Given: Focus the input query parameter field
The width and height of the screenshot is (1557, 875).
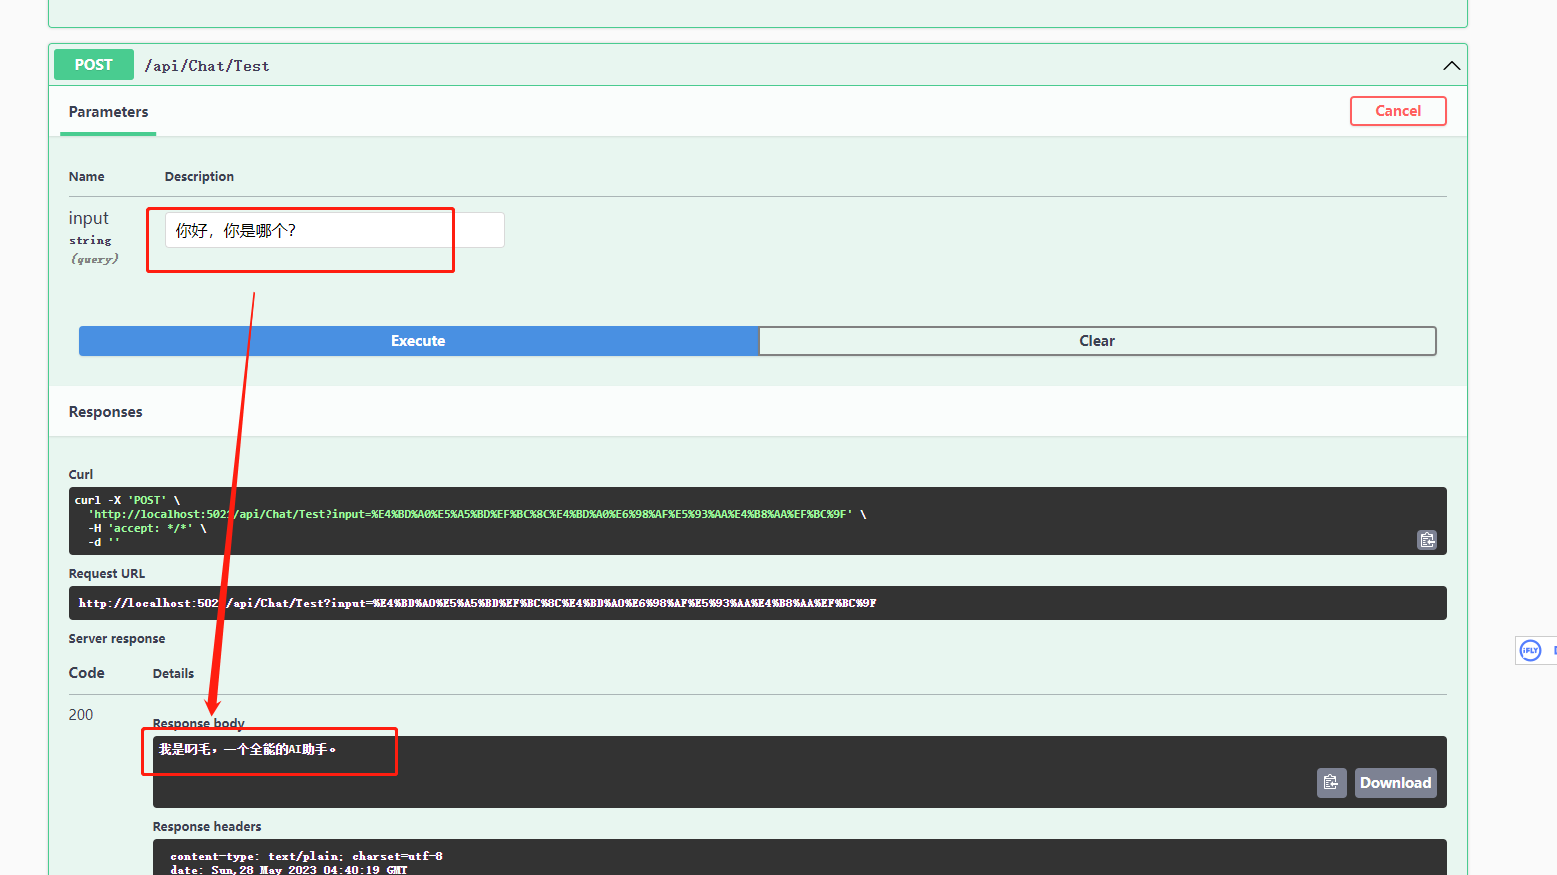Looking at the screenshot, I should 334,230.
